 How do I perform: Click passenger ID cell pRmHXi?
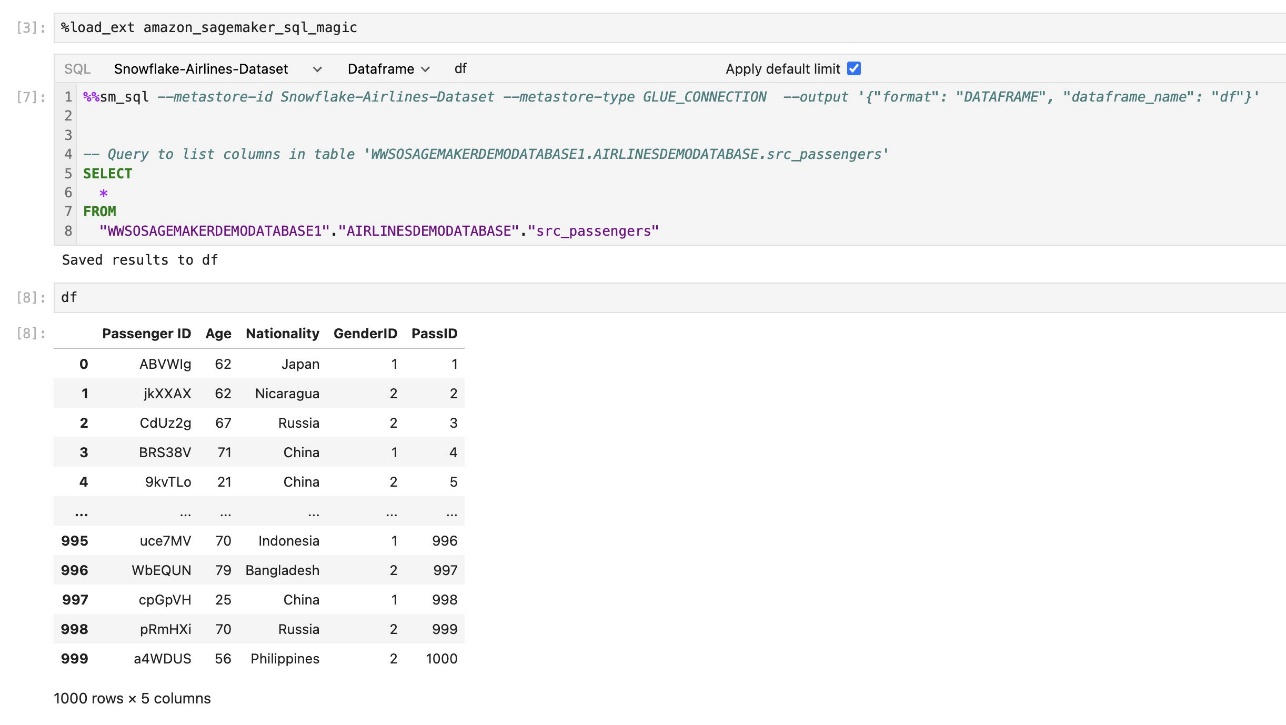(x=166, y=629)
